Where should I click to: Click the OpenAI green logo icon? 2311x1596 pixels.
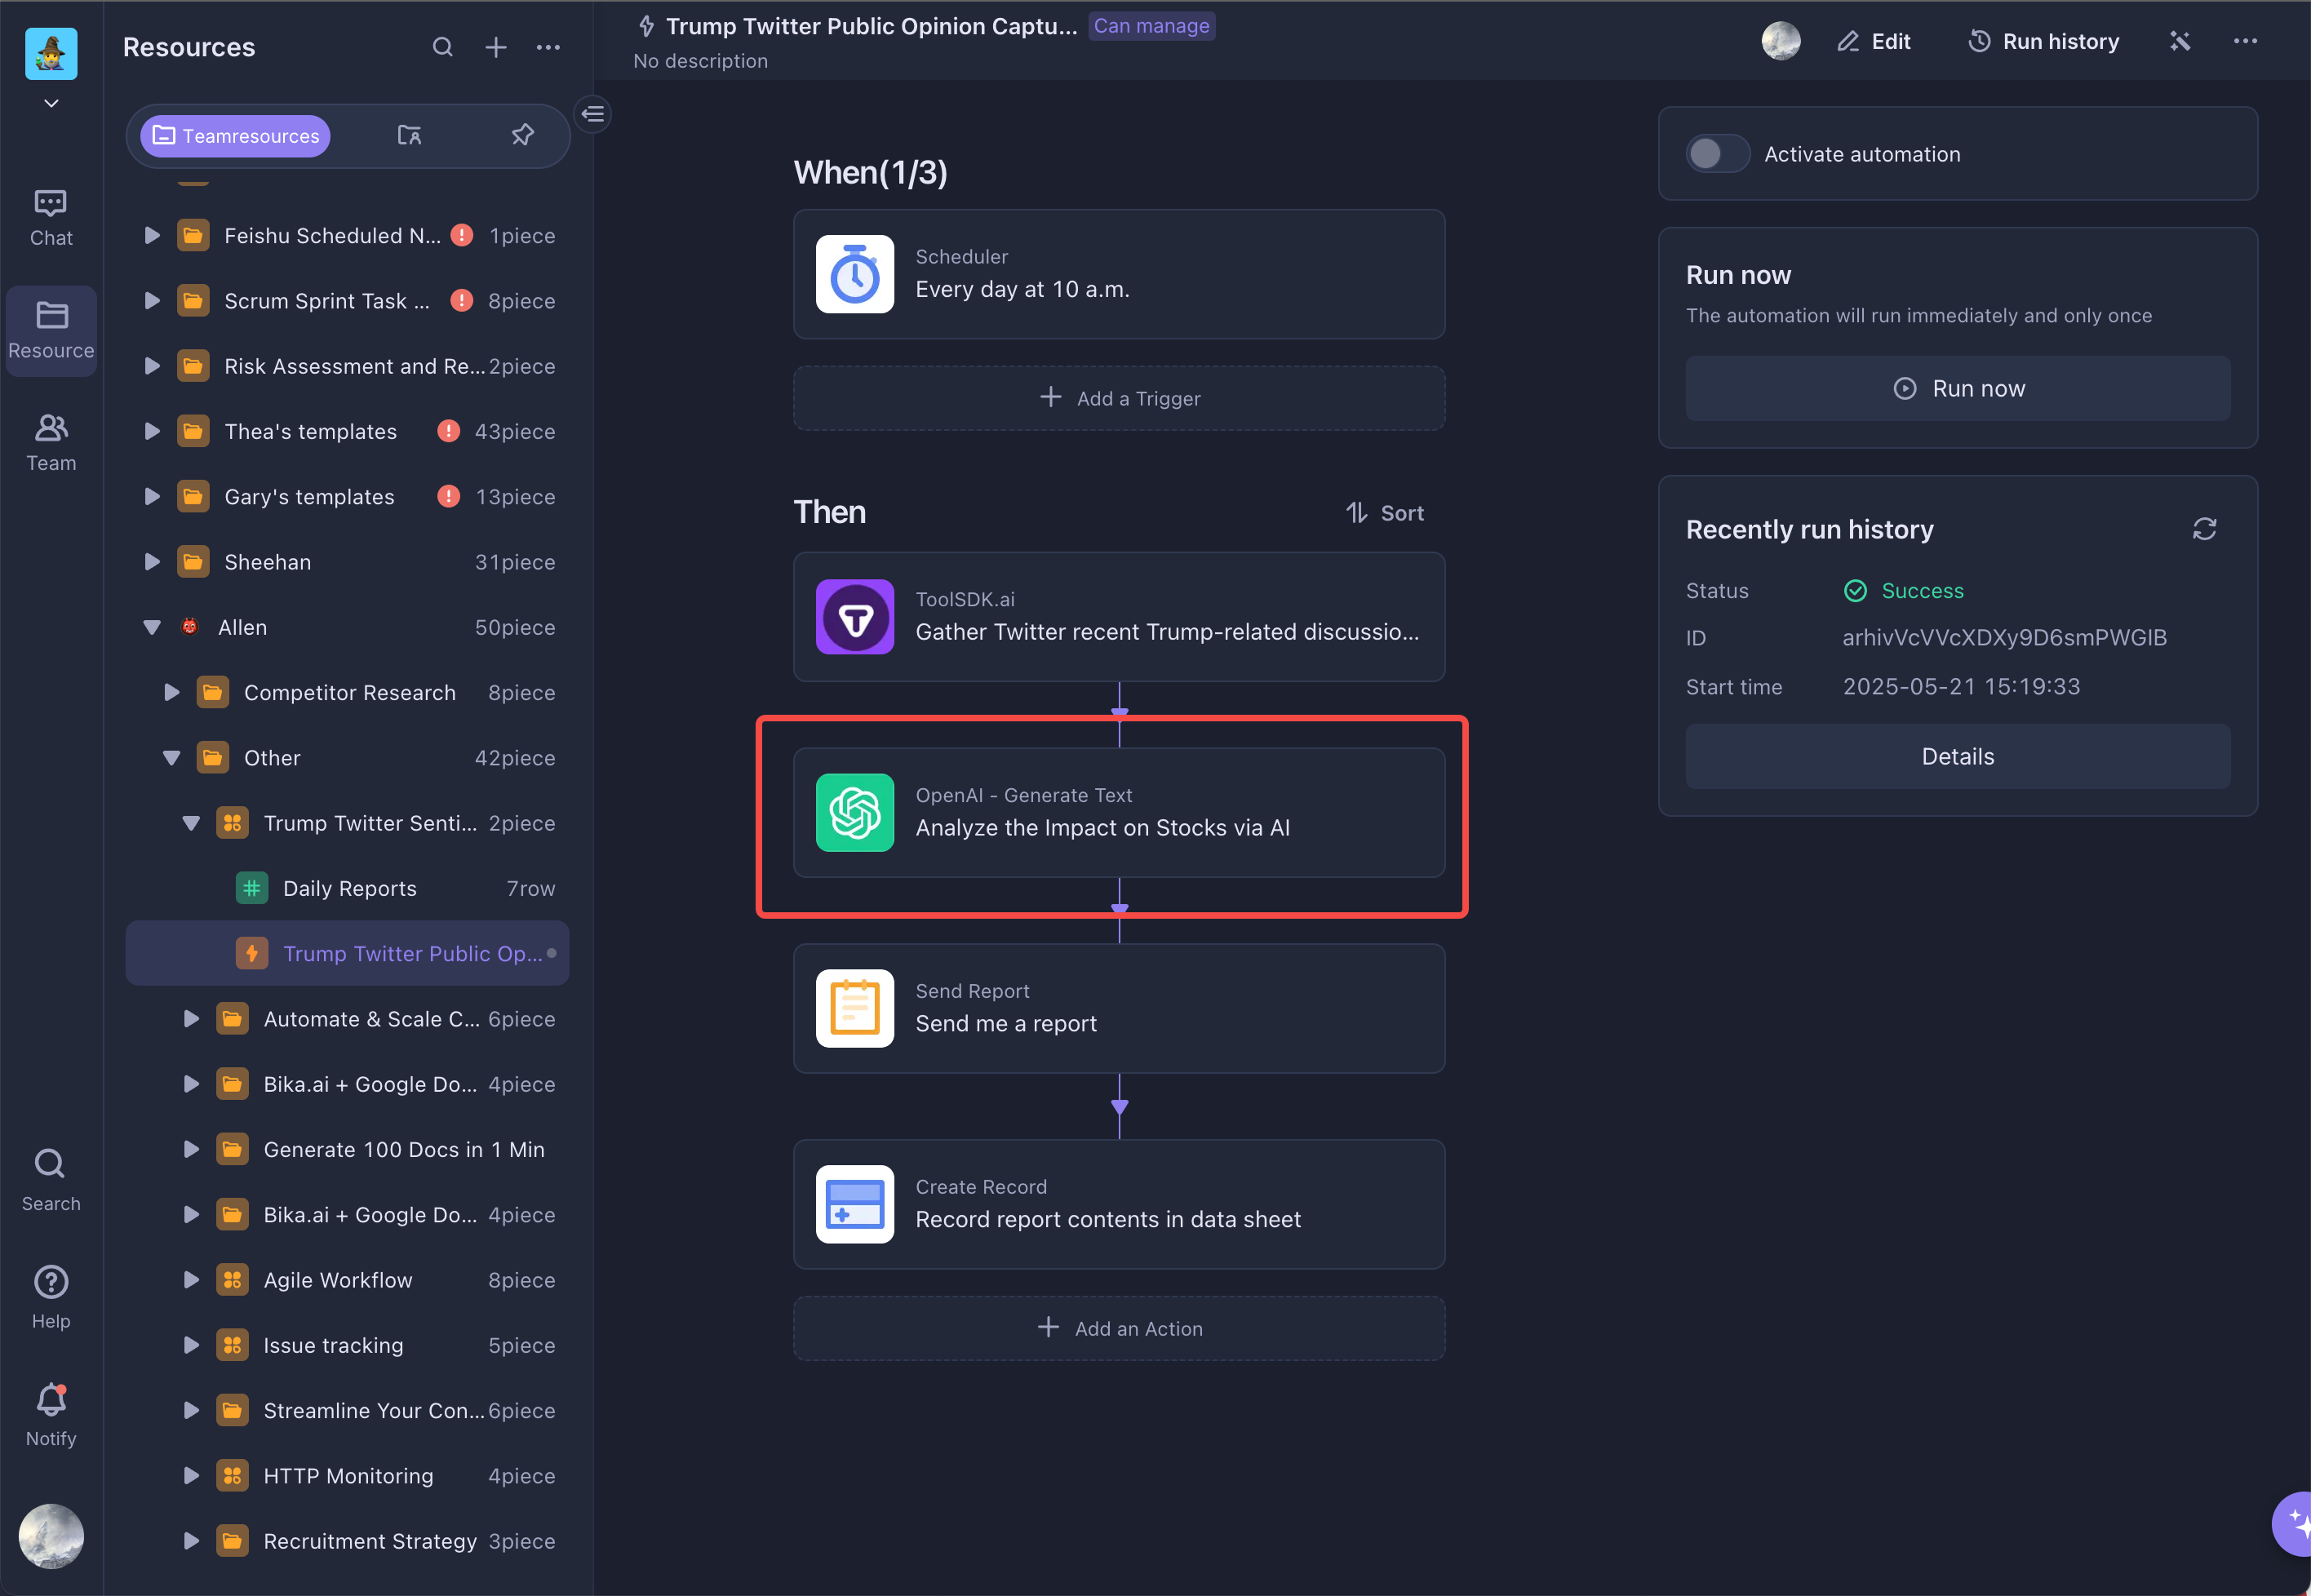coord(854,812)
